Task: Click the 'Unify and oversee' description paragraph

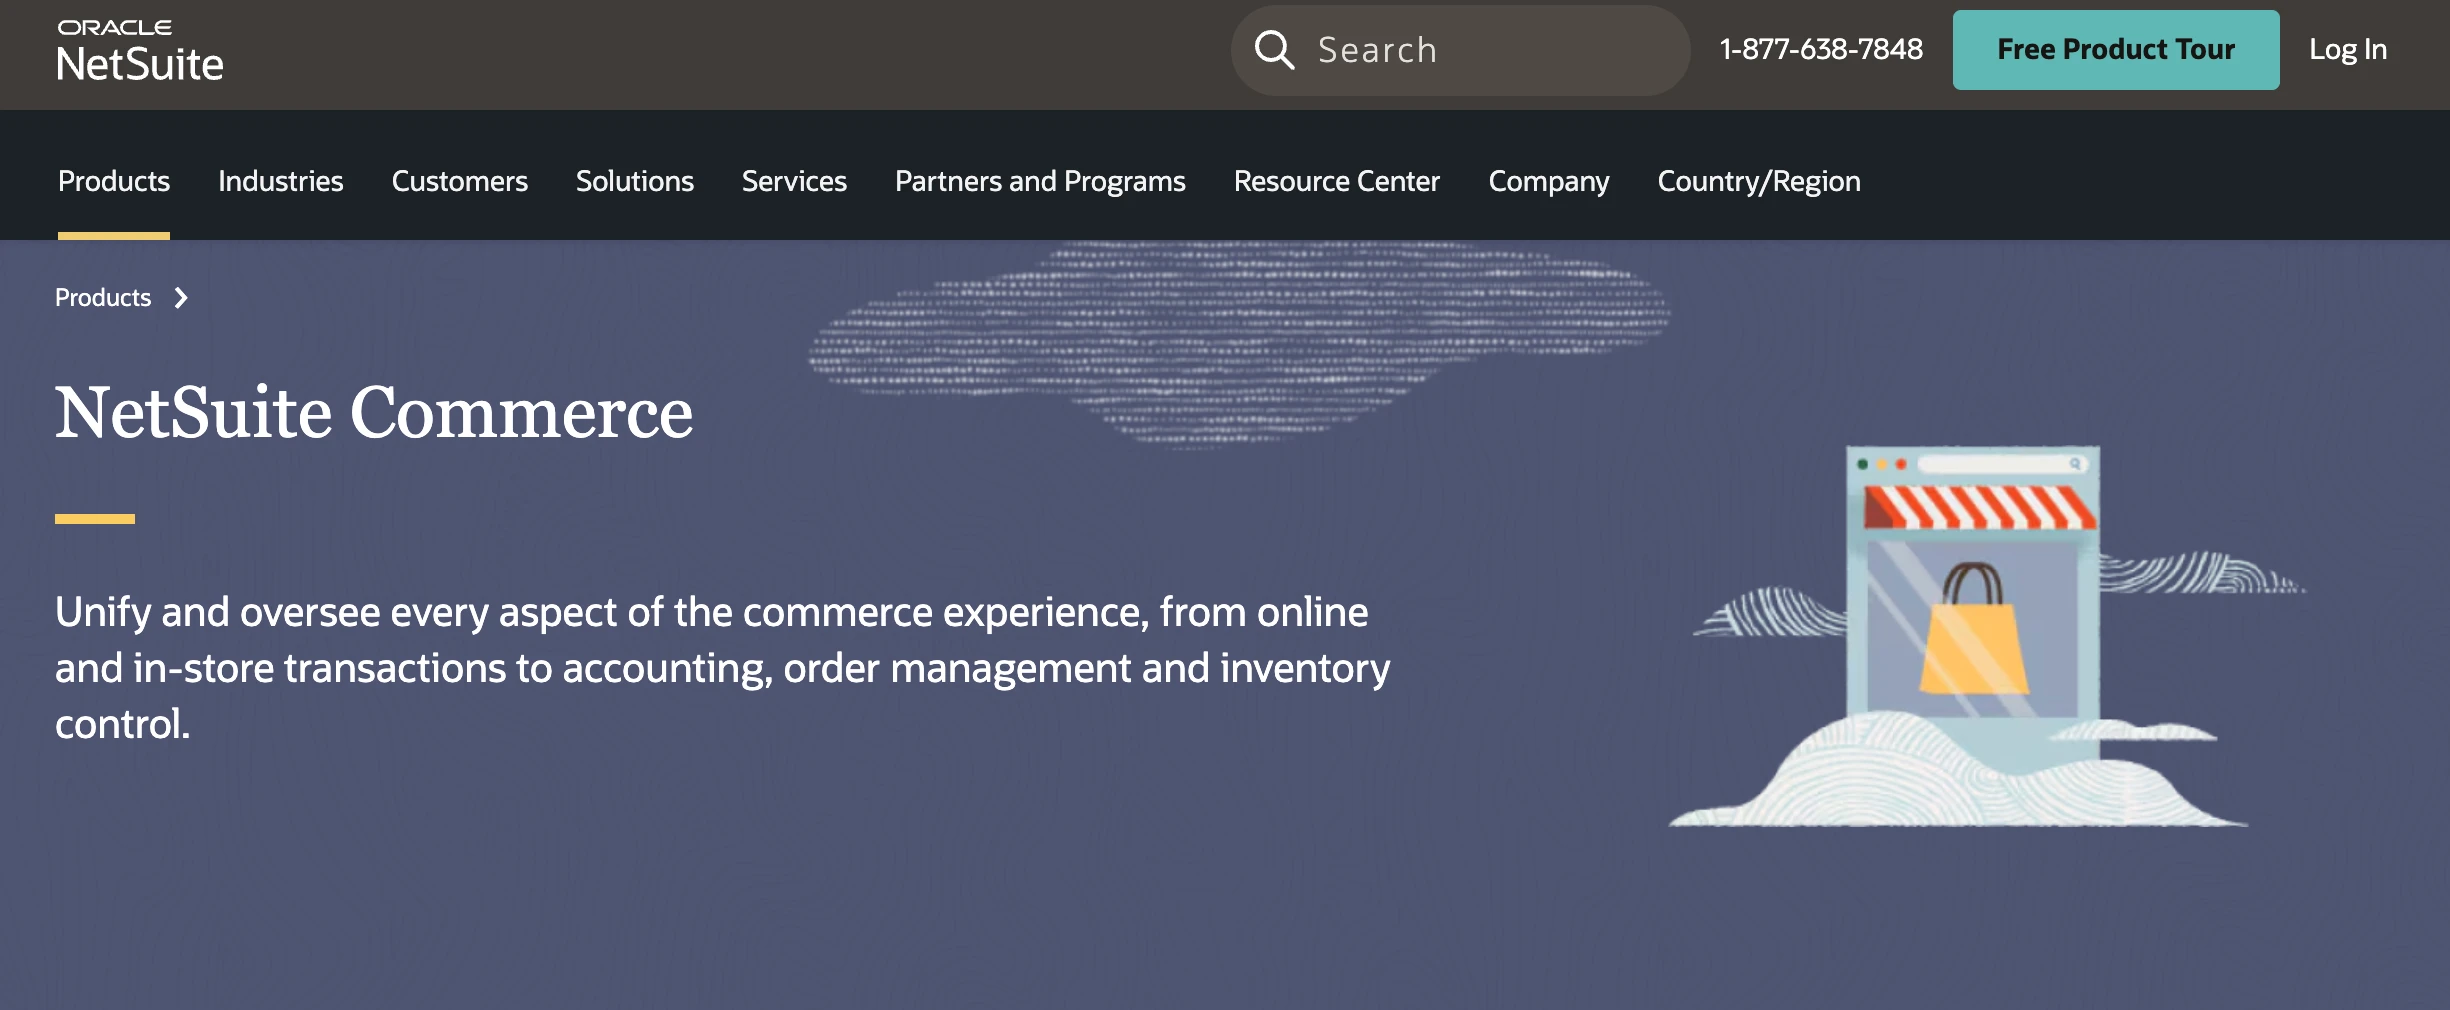Action: [x=722, y=668]
